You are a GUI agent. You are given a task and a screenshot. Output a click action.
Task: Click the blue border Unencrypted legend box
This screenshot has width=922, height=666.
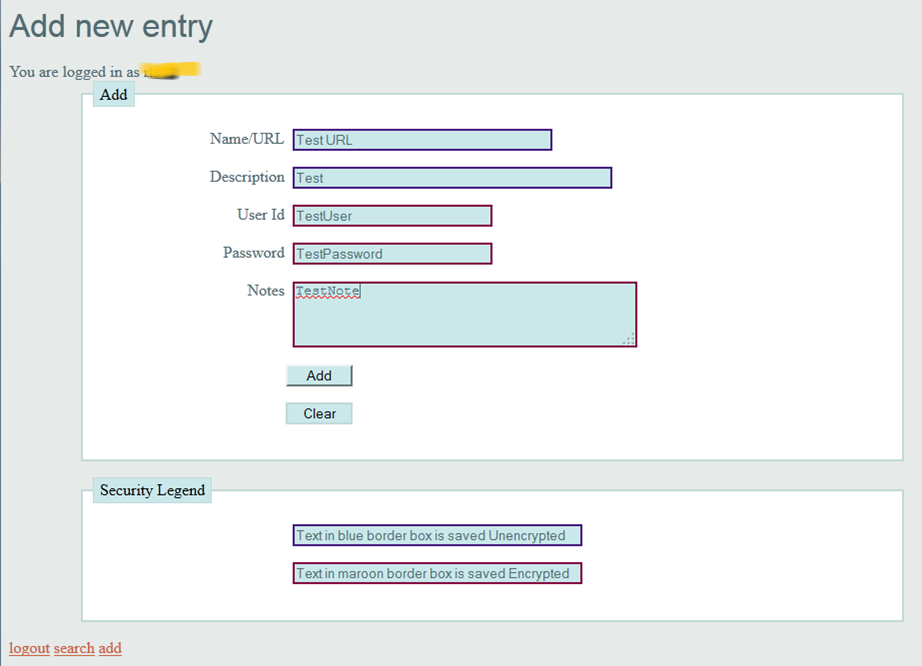[x=437, y=536]
